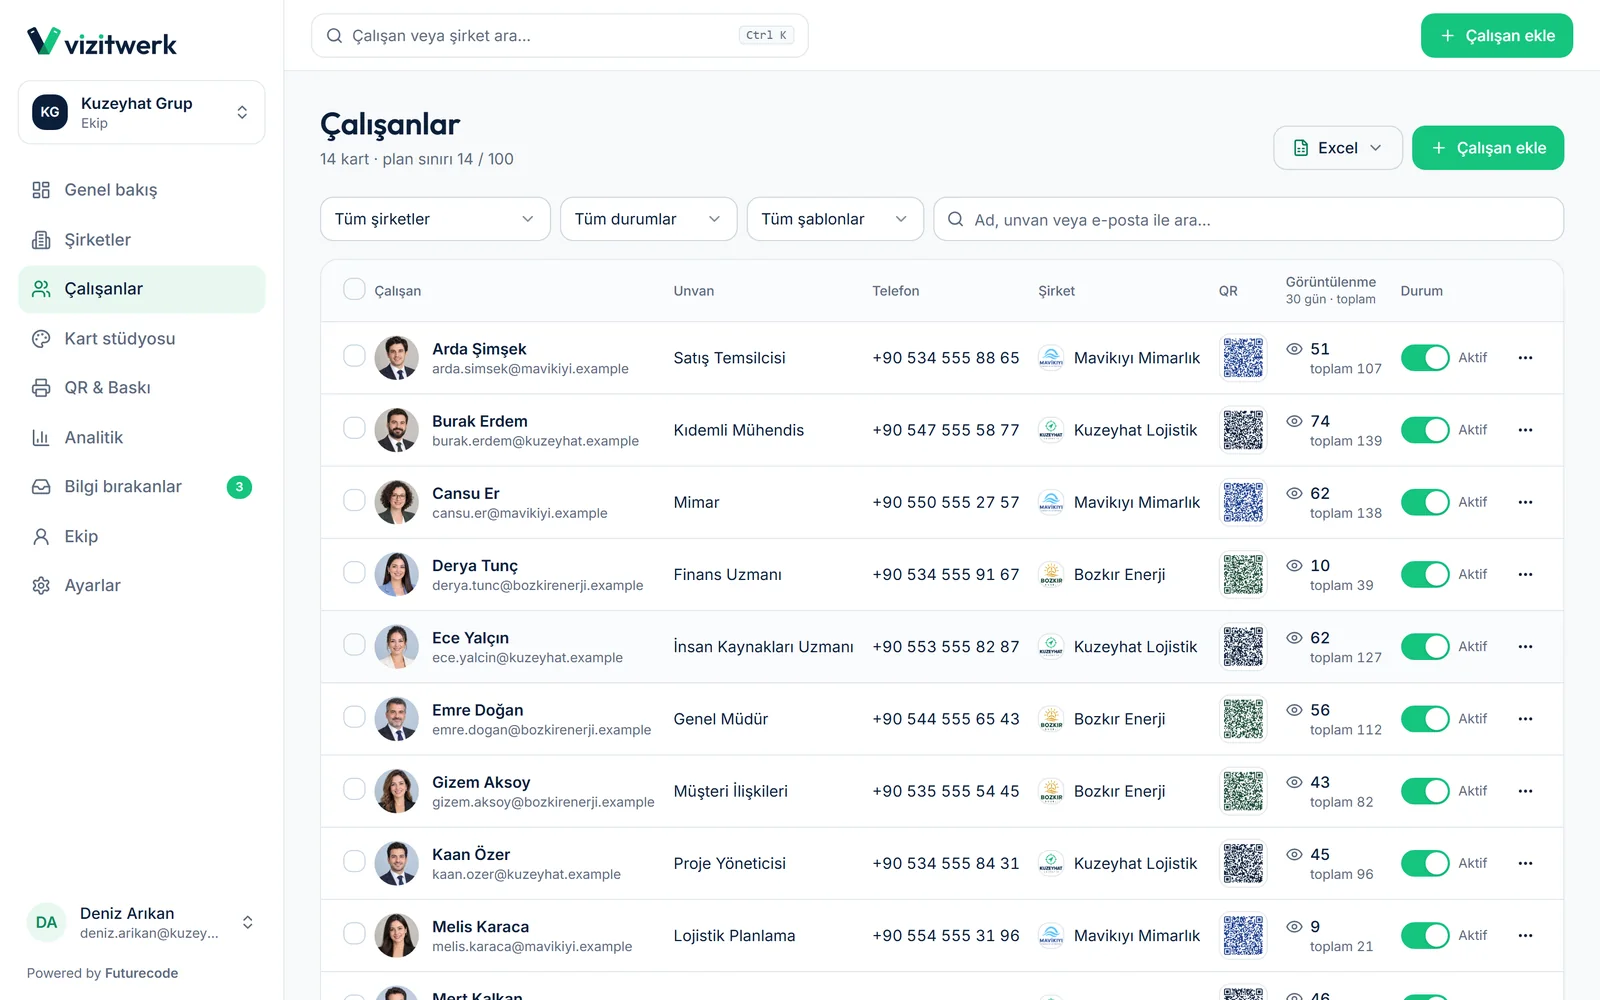Open more options for Burak Erdem row
The width and height of the screenshot is (1600, 1000).
pos(1525,430)
